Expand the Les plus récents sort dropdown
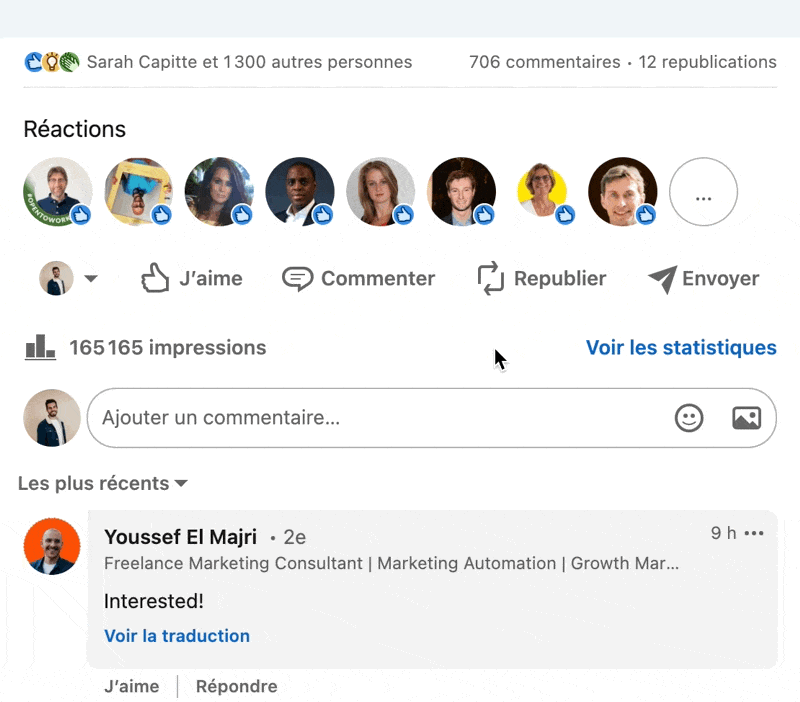 click(103, 484)
